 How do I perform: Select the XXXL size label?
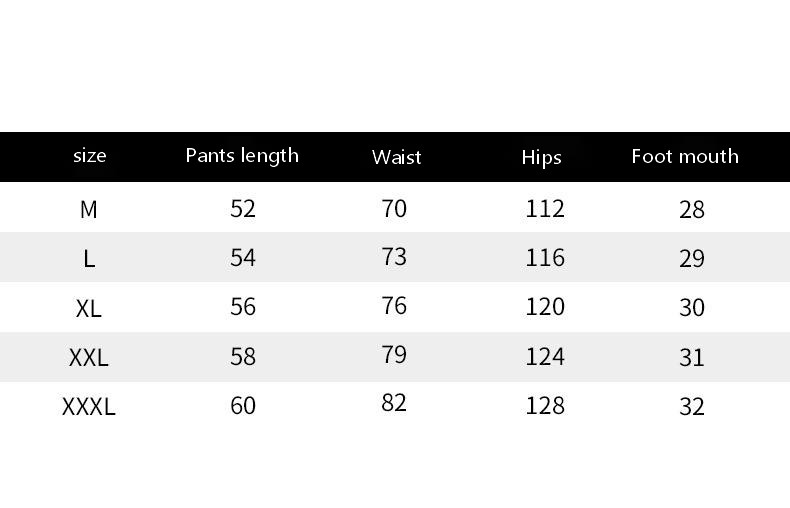click(x=89, y=407)
